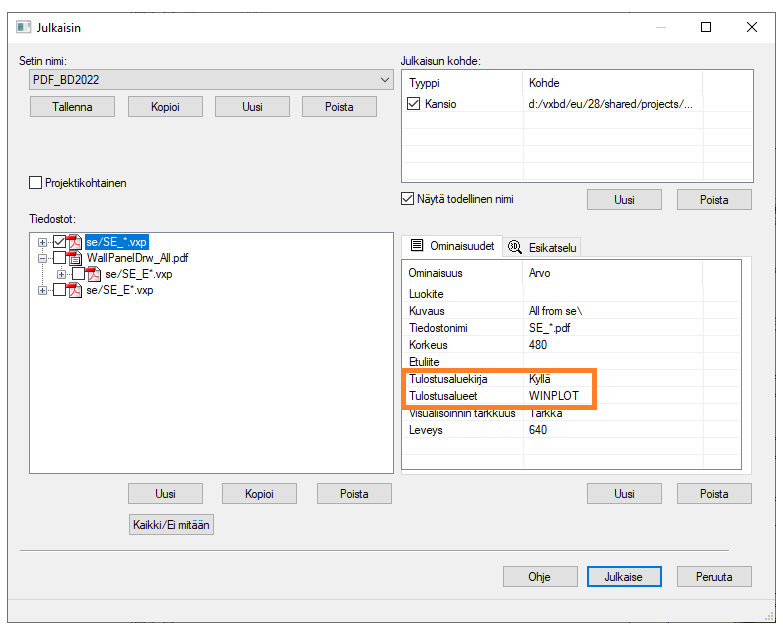Click the PDF icon of bottom se/SE_E*.vxp
Viewport: 783px width, 632px height.
click(75, 290)
